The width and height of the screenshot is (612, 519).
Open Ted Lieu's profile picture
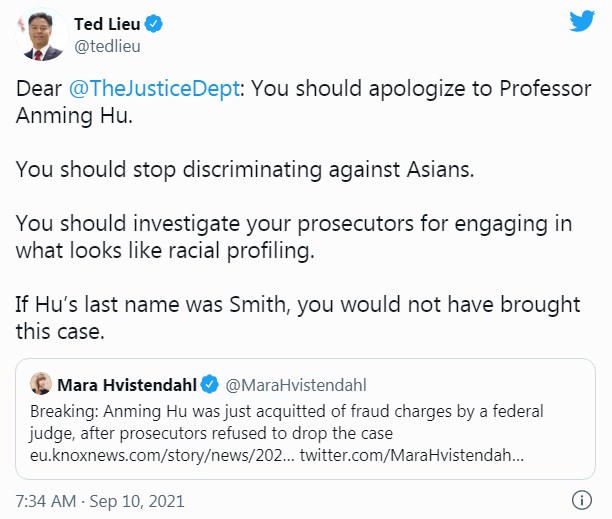pos(41,35)
